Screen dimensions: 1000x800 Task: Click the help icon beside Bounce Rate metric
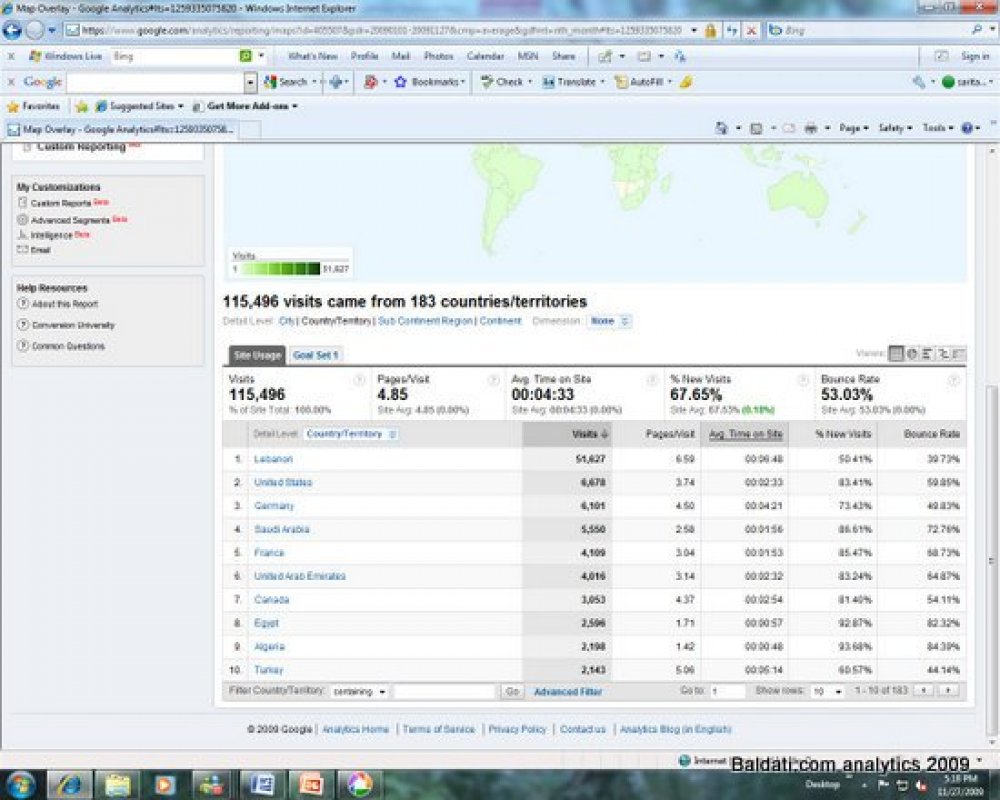(953, 380)
